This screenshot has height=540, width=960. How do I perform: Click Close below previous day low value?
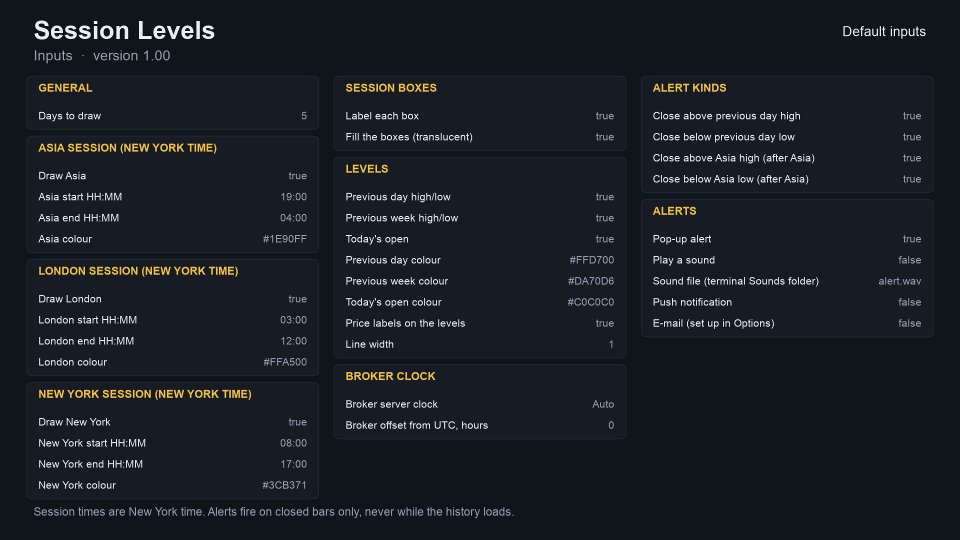pos(912,137)
